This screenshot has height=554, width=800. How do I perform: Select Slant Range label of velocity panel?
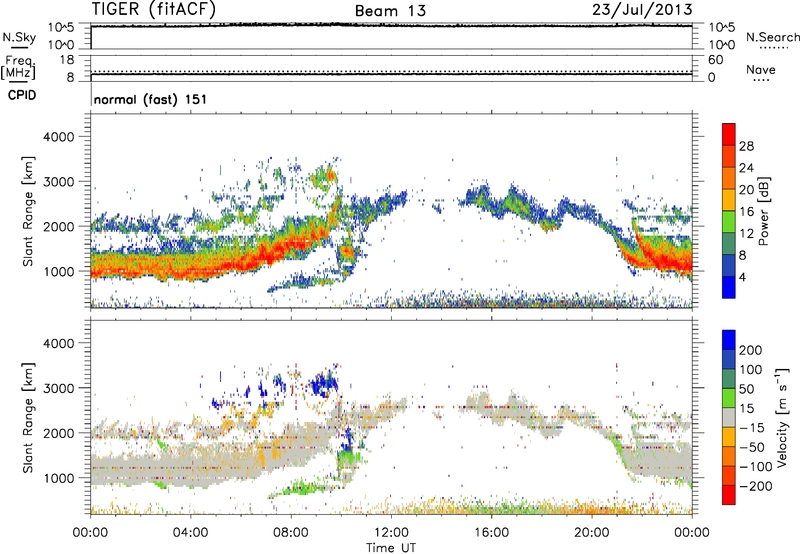click(x=28, y=417)
